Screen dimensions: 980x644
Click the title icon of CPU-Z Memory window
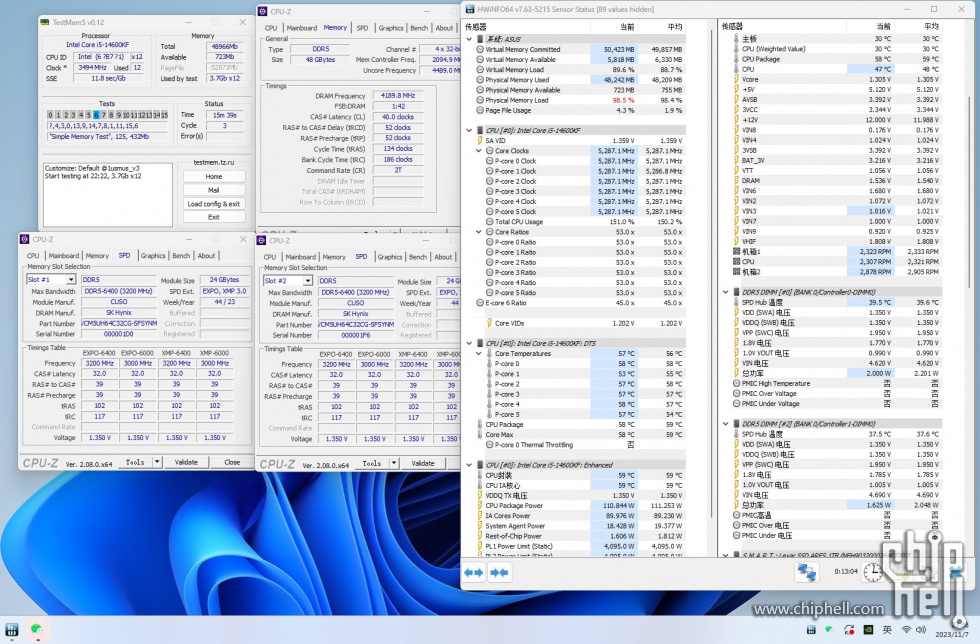[262, 11]
